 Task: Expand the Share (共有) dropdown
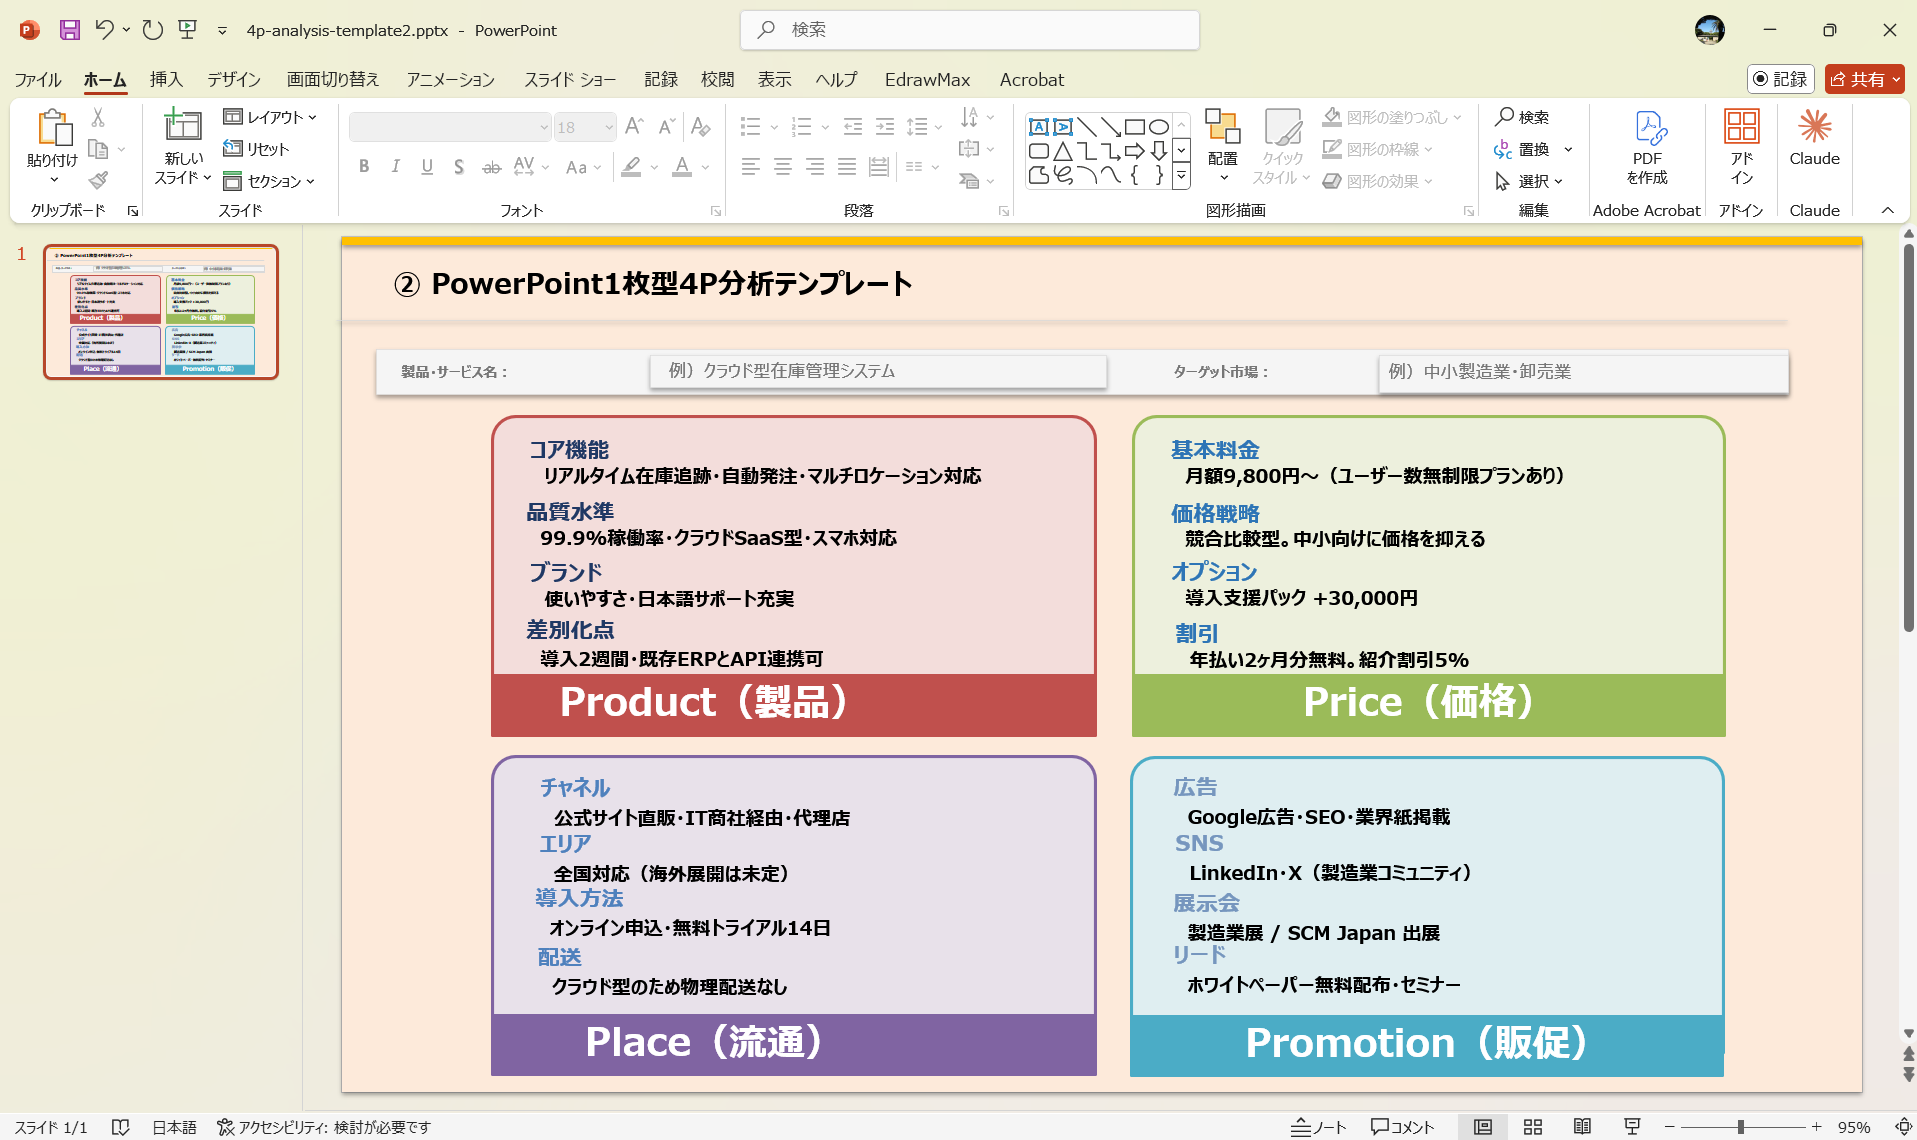click(1896, 79)
